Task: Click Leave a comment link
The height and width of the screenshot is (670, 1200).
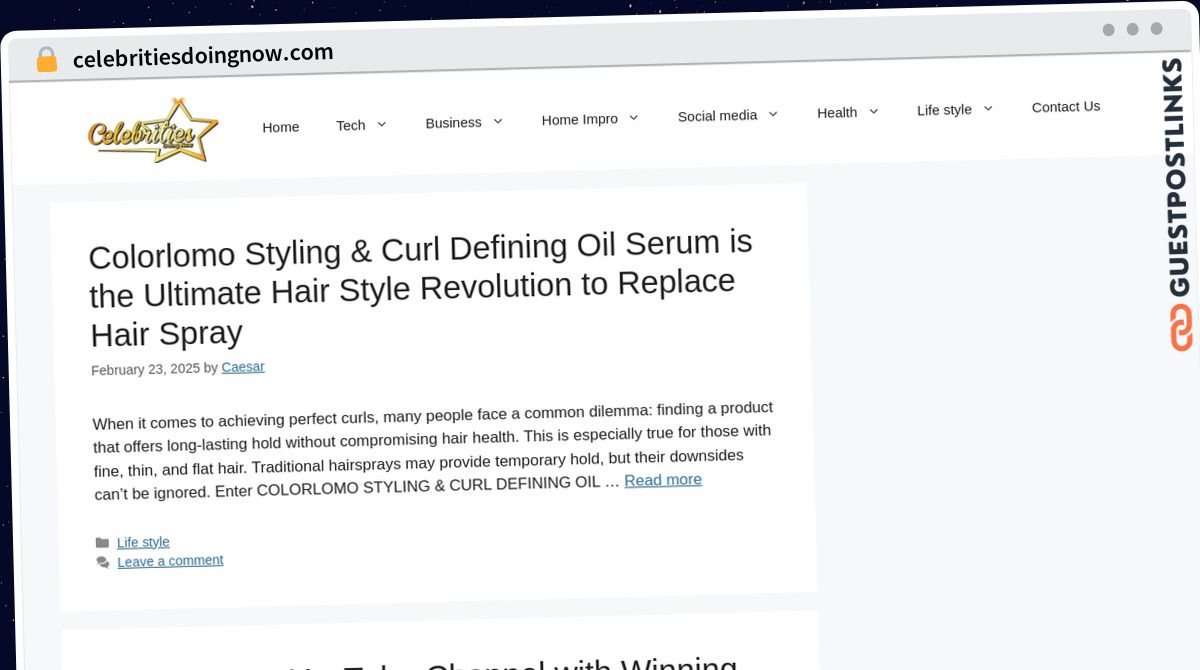Action: (170, 561)
